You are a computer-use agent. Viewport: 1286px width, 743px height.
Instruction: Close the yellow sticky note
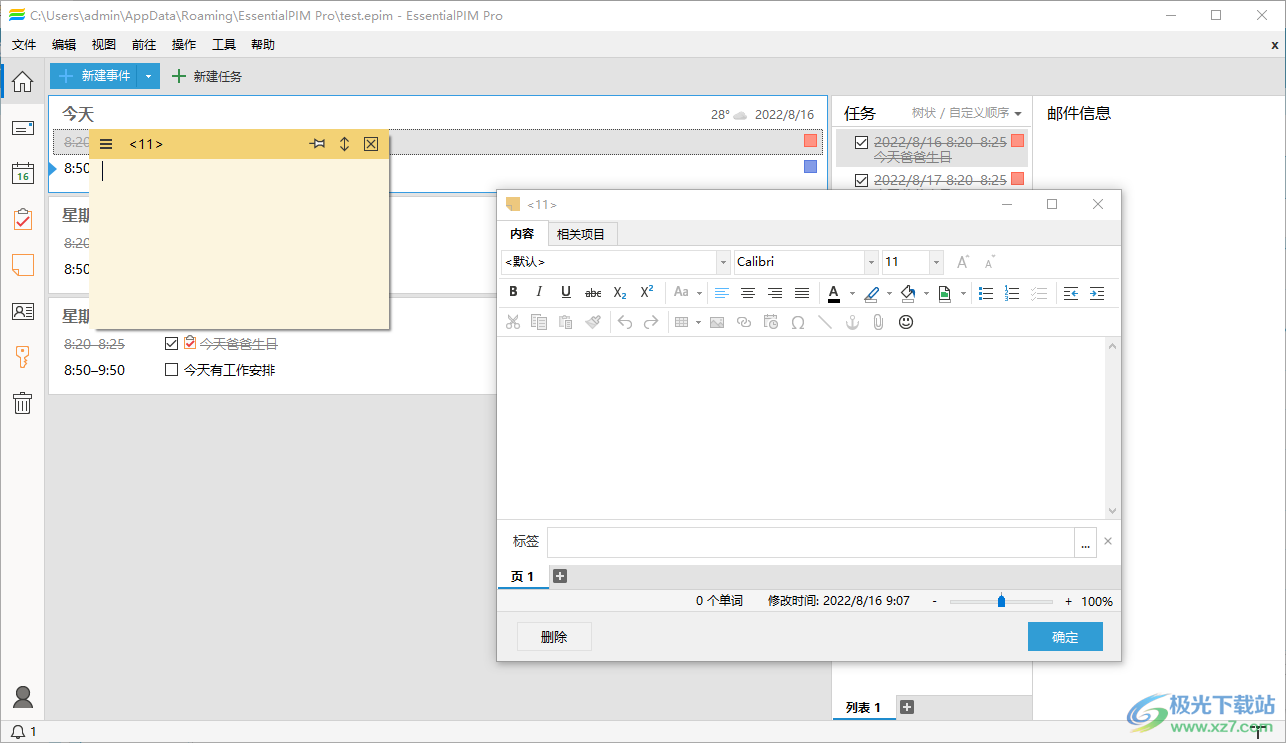tap(371, 144)
